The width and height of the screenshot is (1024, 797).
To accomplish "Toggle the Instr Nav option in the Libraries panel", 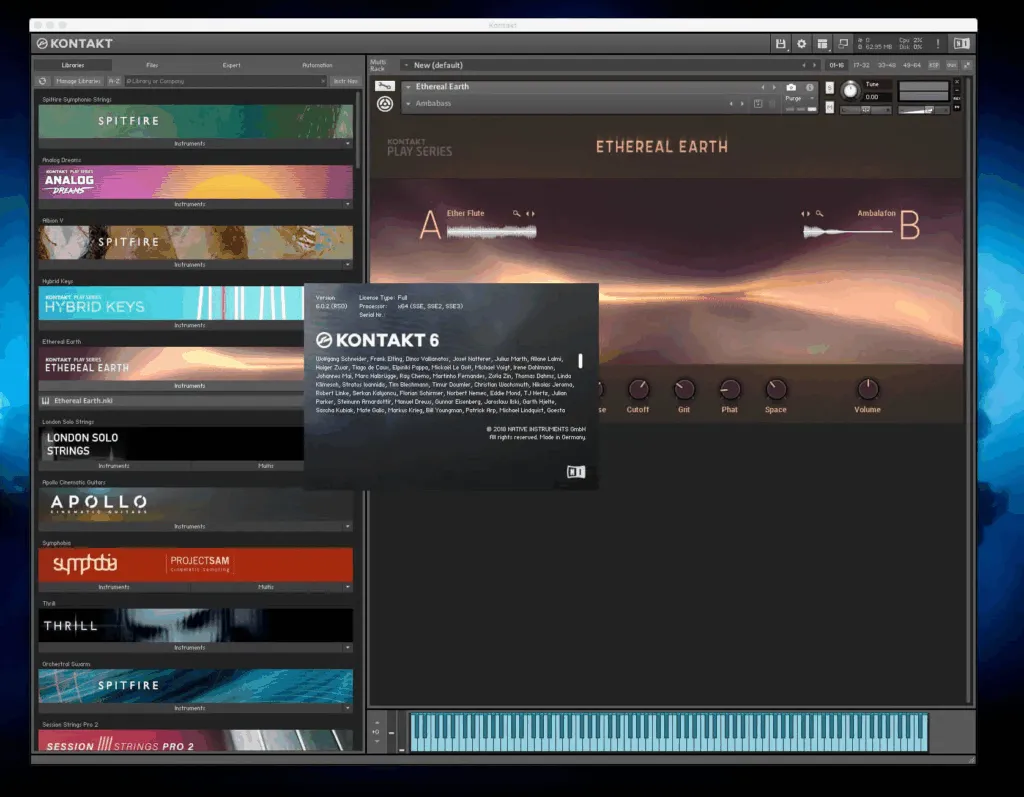I will point(346,80).
